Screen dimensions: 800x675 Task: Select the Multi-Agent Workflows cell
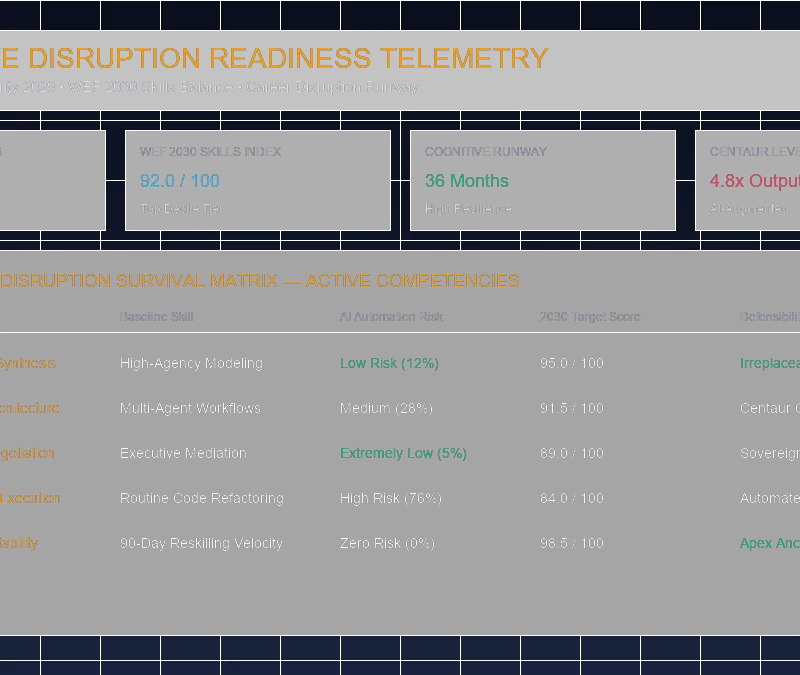190,408
